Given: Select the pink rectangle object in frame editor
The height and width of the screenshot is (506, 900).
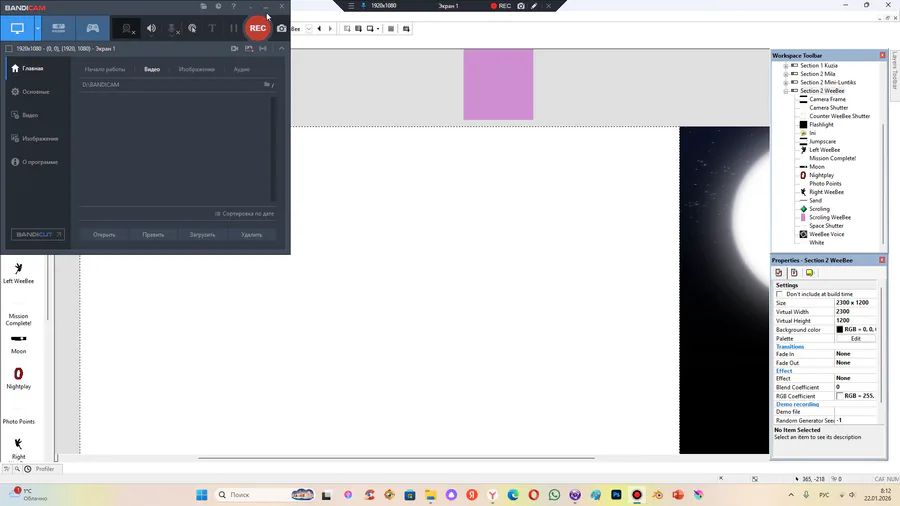Looking at the screenshot, I should (x=498, y=85).
